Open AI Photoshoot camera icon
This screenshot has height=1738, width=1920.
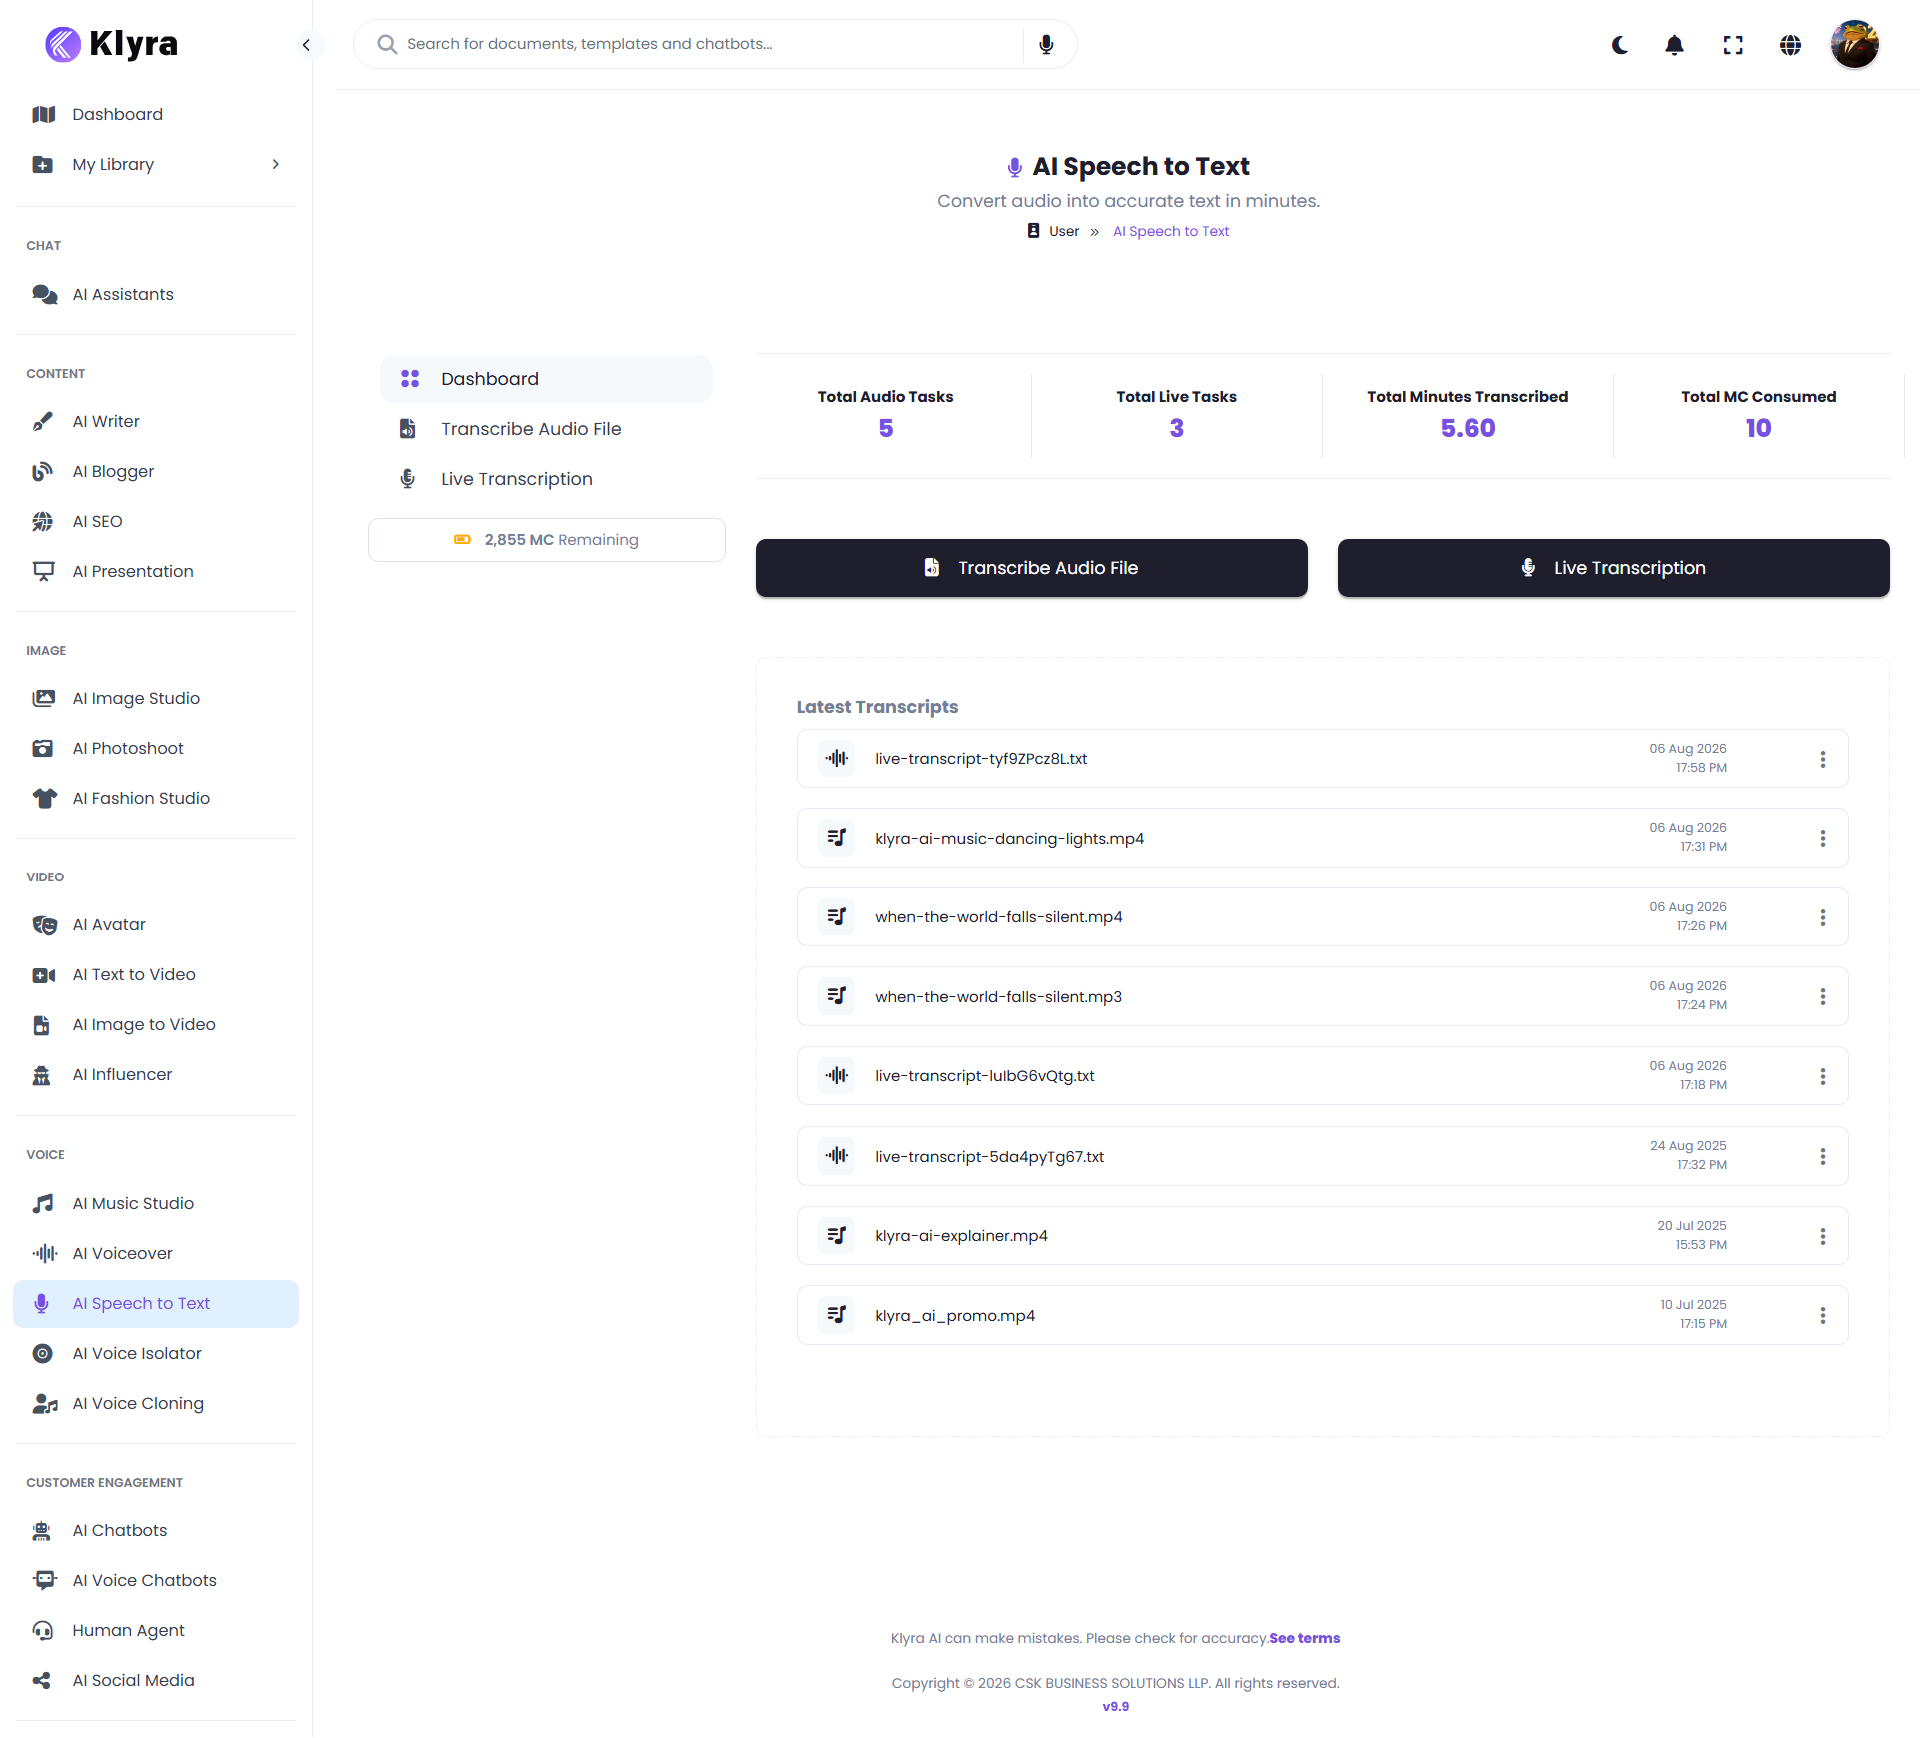pos(43,748)
